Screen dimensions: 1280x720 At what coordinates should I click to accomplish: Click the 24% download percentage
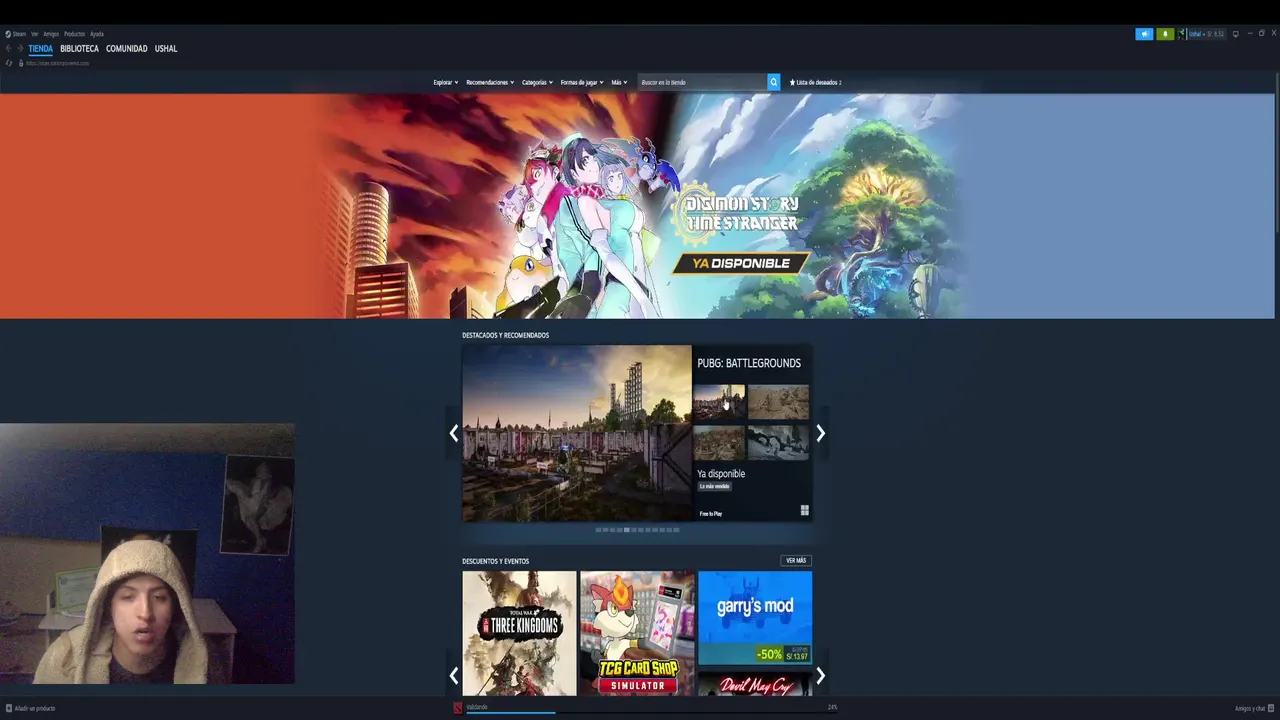[x=832, y=707]
